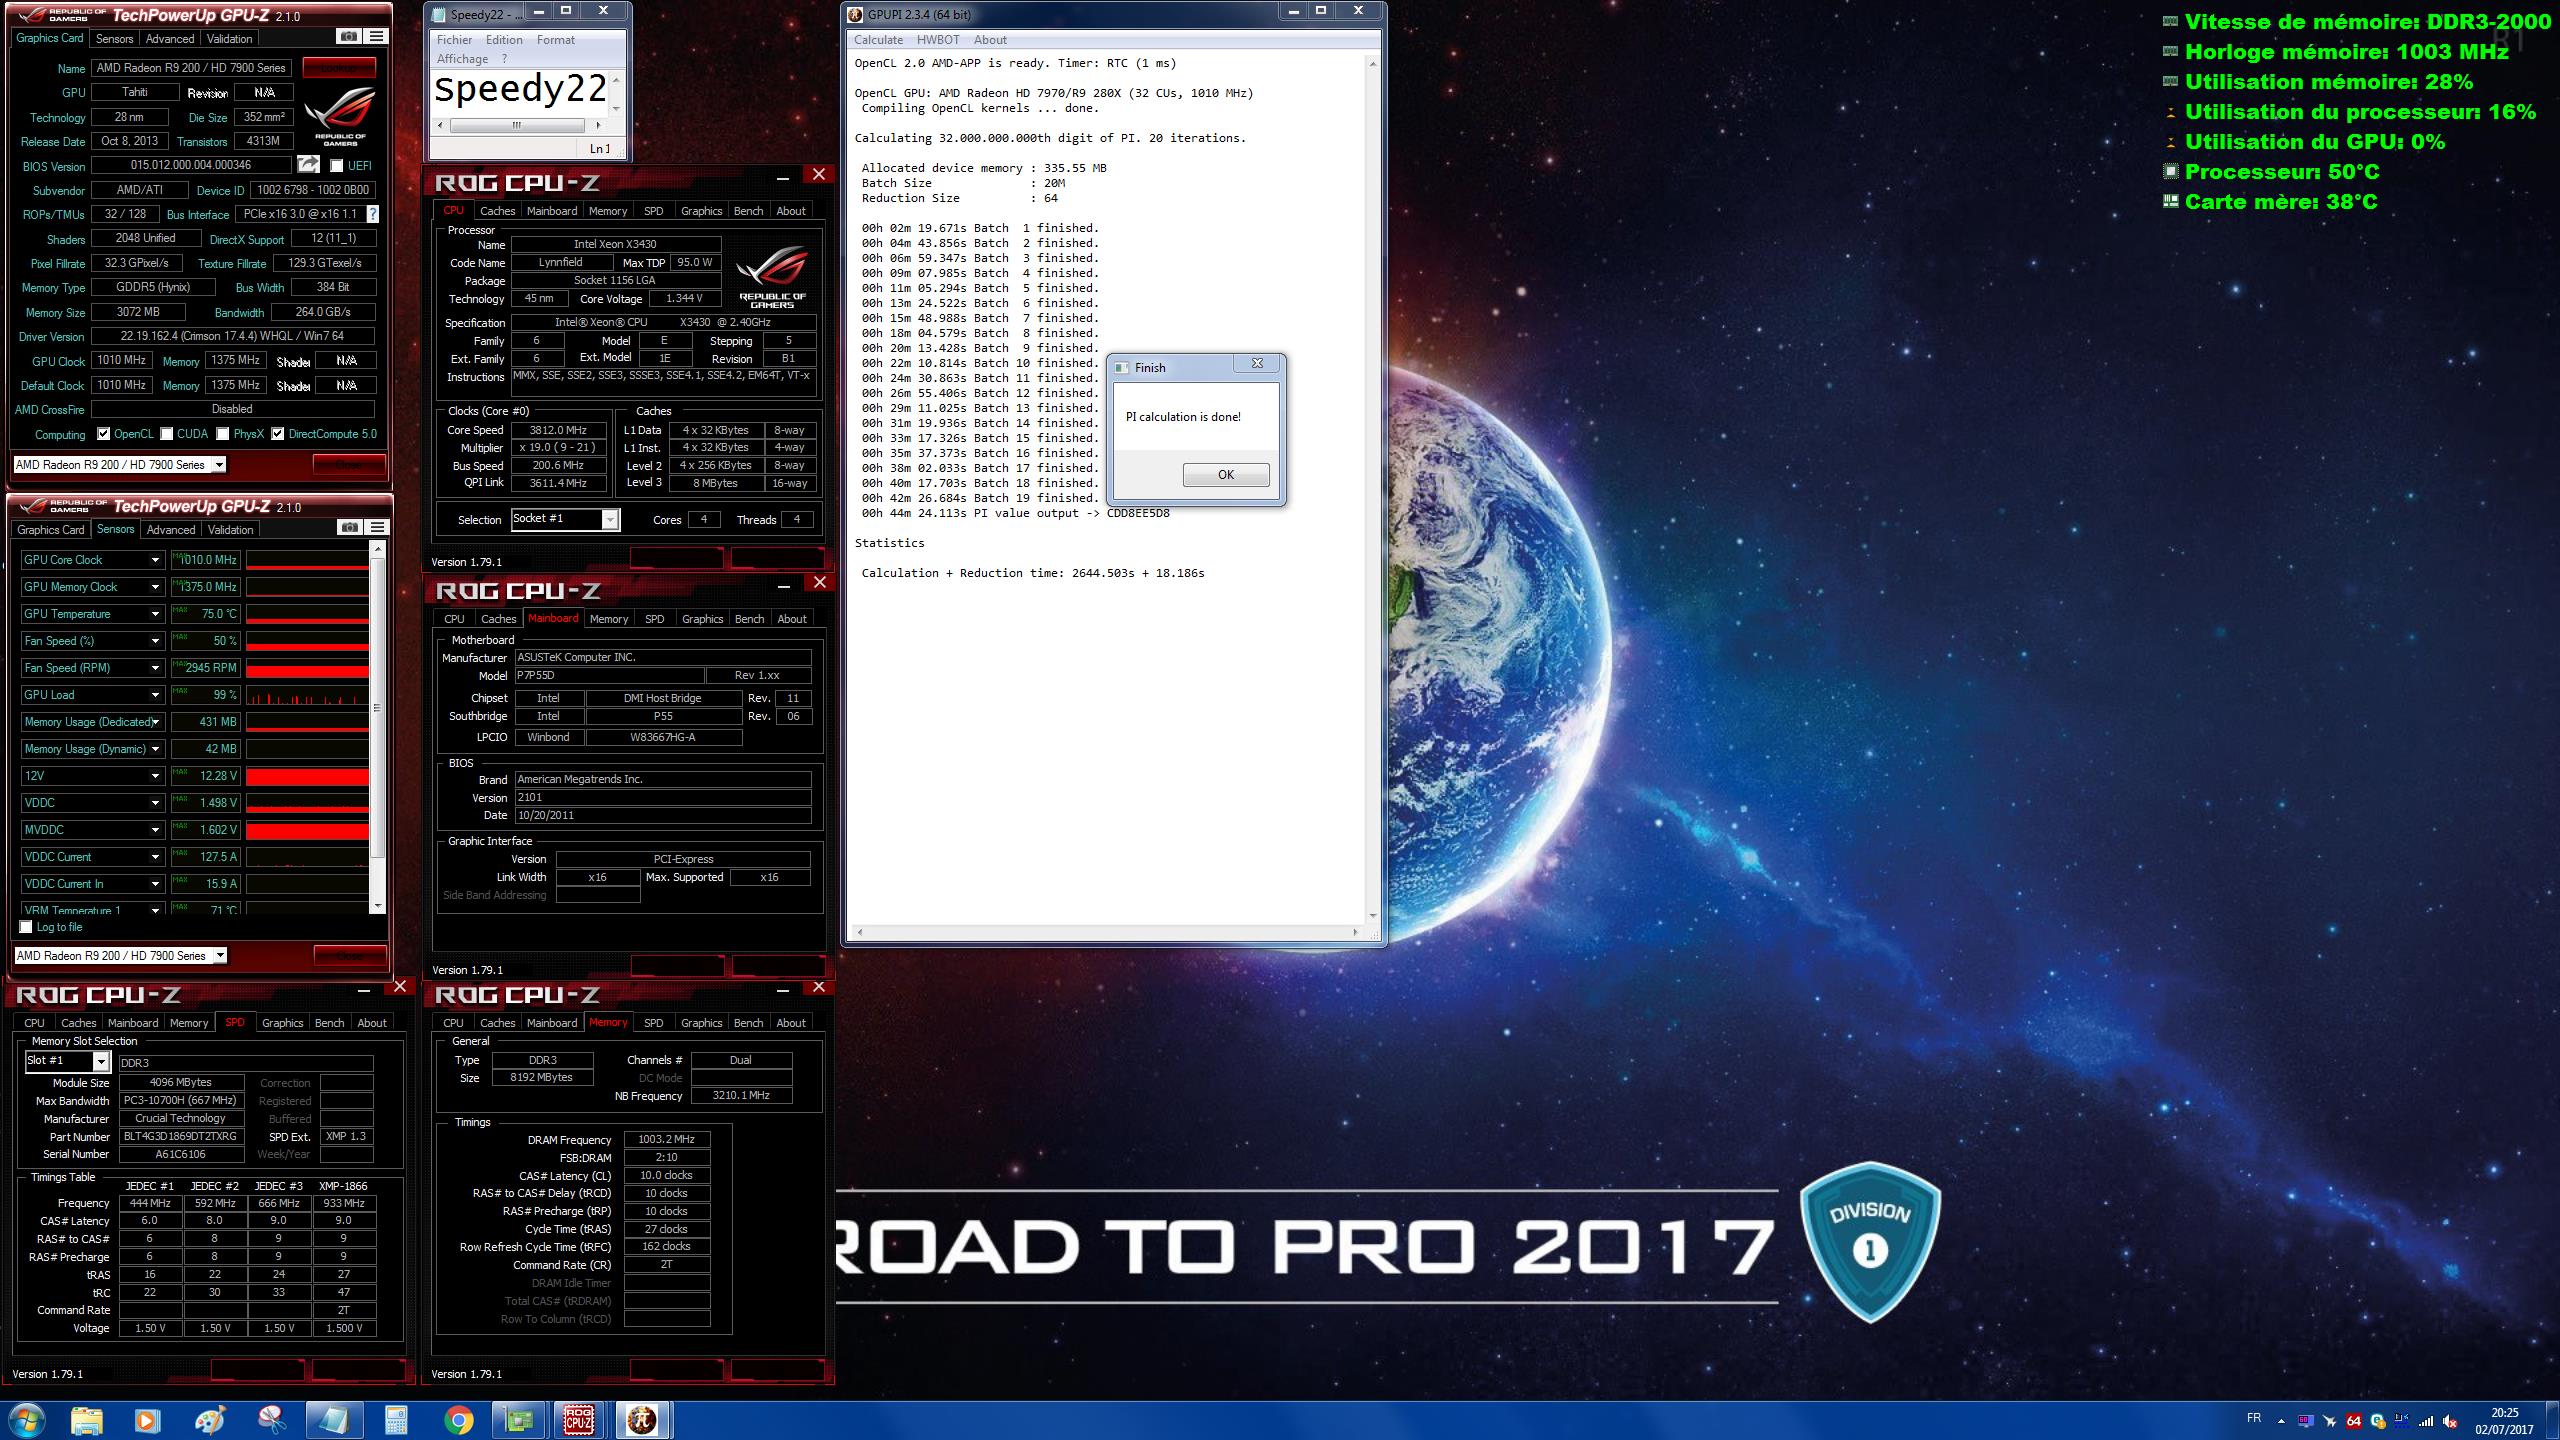Switch to GPUPI taskbar button
2560x1440 pixels.
click(x=642, y=1420)
